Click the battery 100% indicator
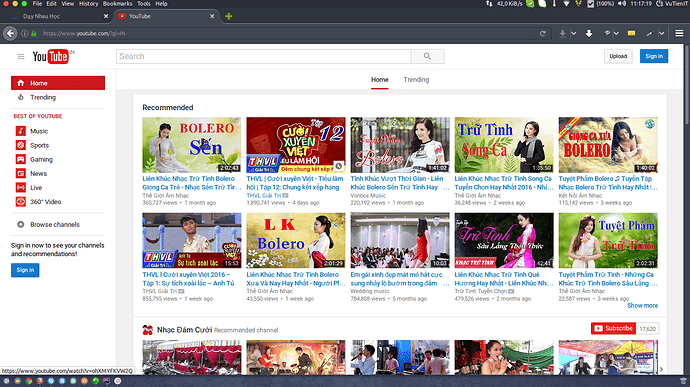690x387 pixels. [605, 4]
